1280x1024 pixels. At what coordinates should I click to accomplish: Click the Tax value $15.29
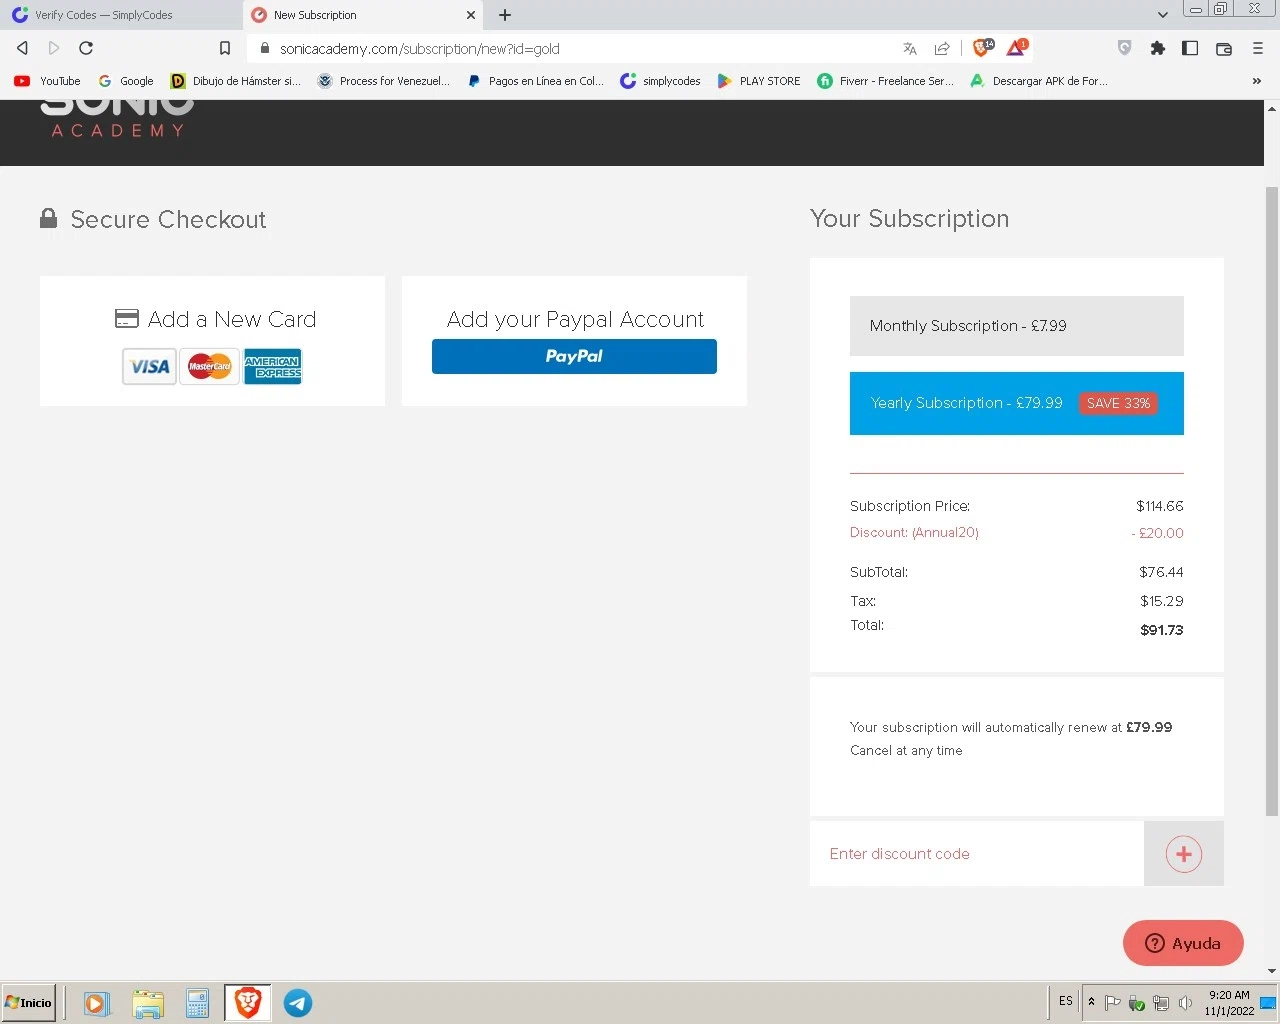tap(1162, 601)
